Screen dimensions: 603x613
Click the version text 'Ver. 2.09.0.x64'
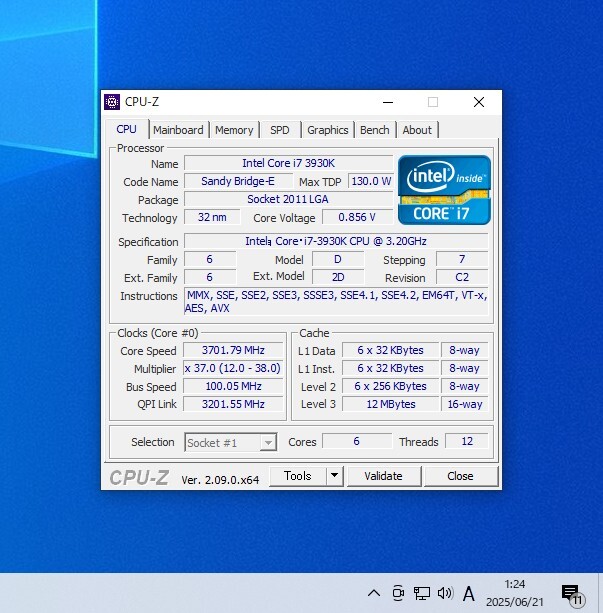tap(220, 480)
